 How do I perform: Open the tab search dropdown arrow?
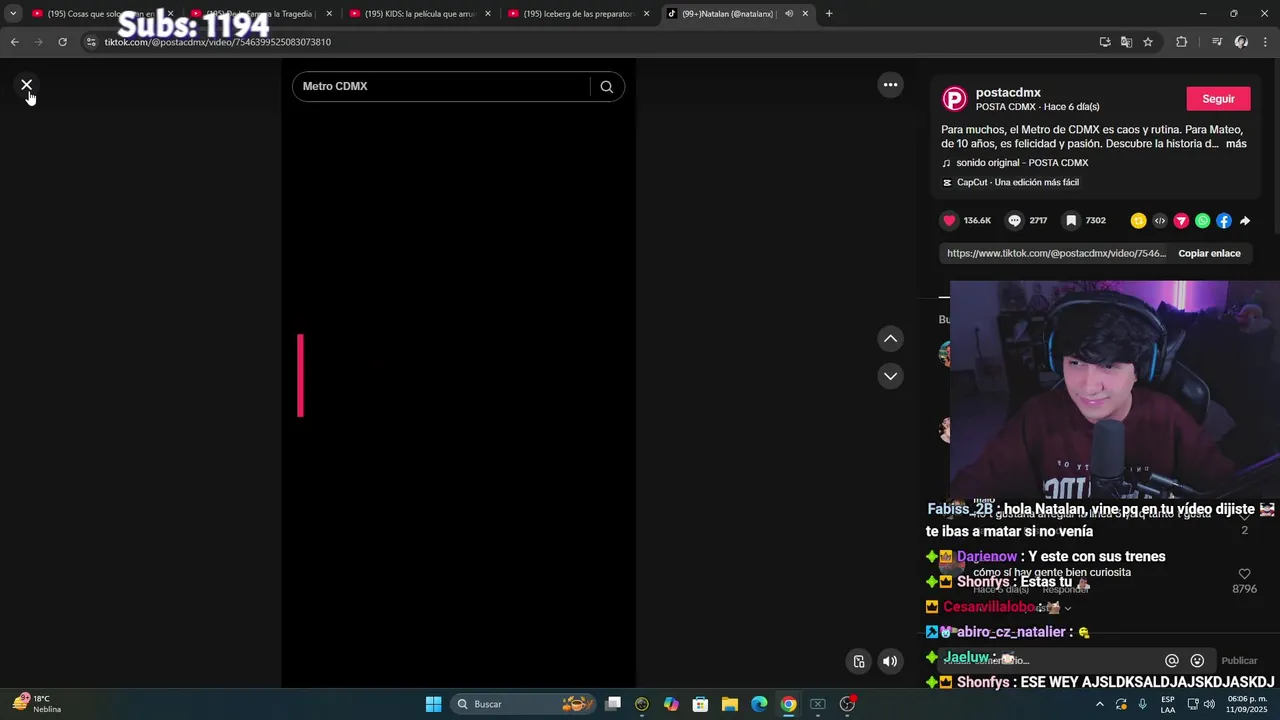12,14
